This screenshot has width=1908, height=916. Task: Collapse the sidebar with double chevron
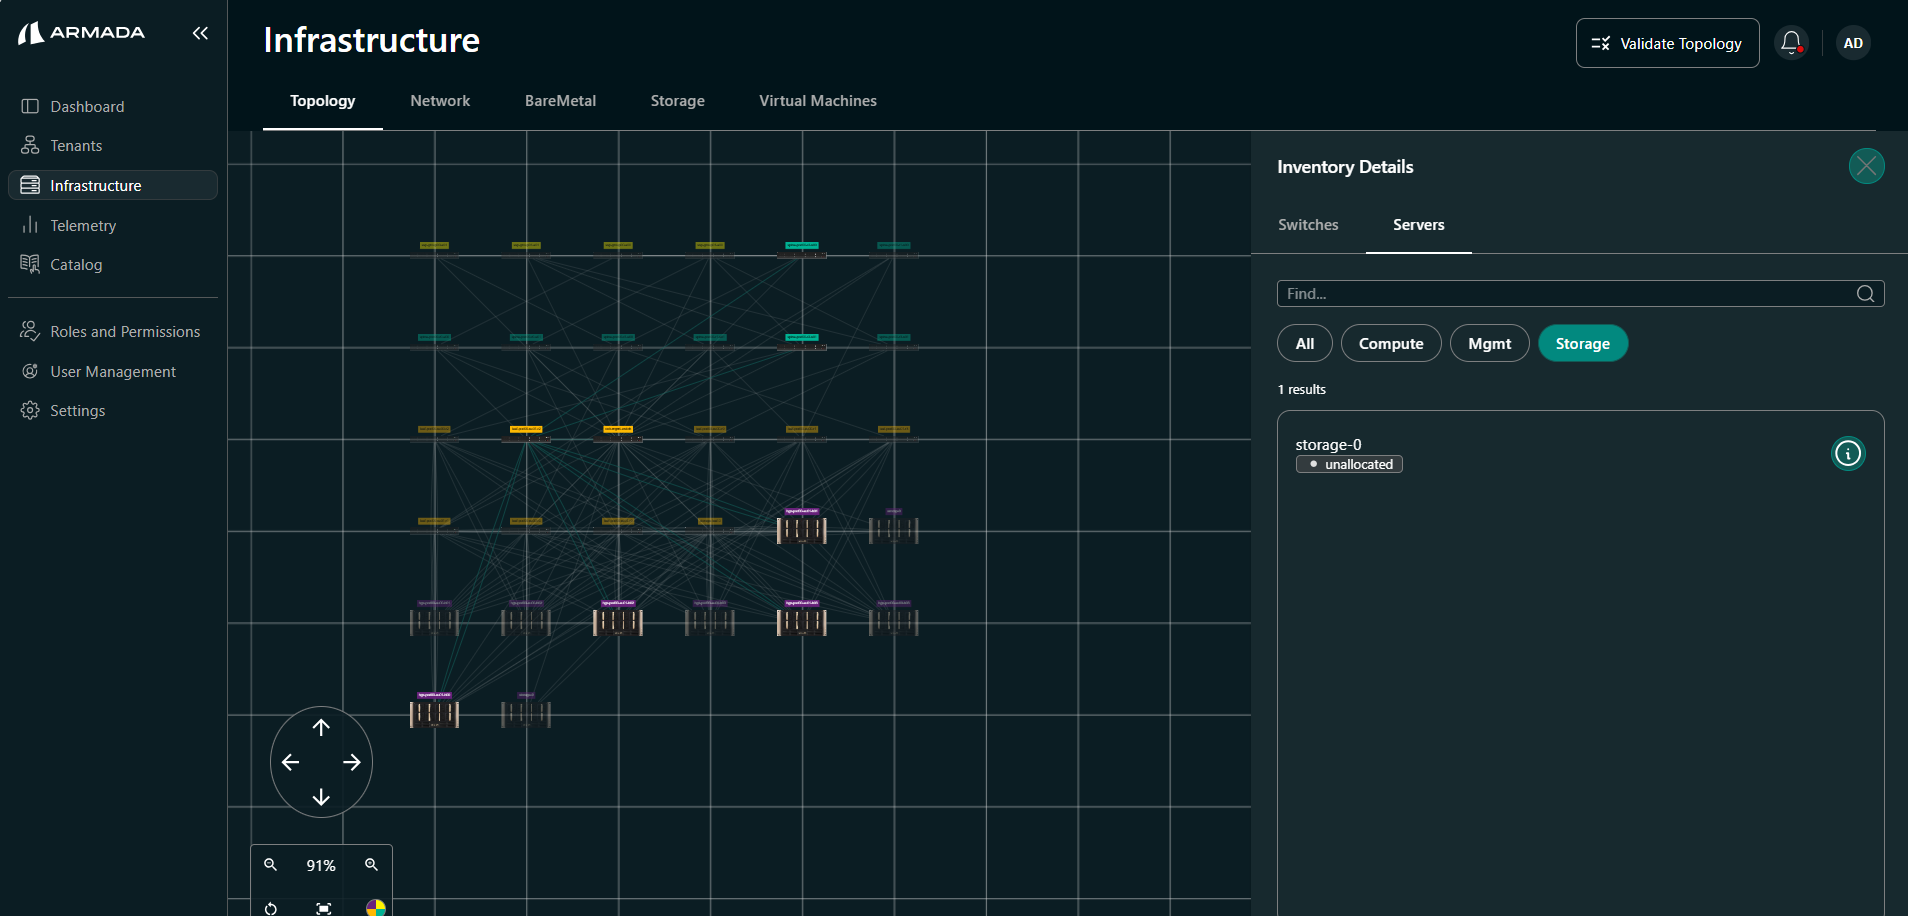[x=200, y=33]
